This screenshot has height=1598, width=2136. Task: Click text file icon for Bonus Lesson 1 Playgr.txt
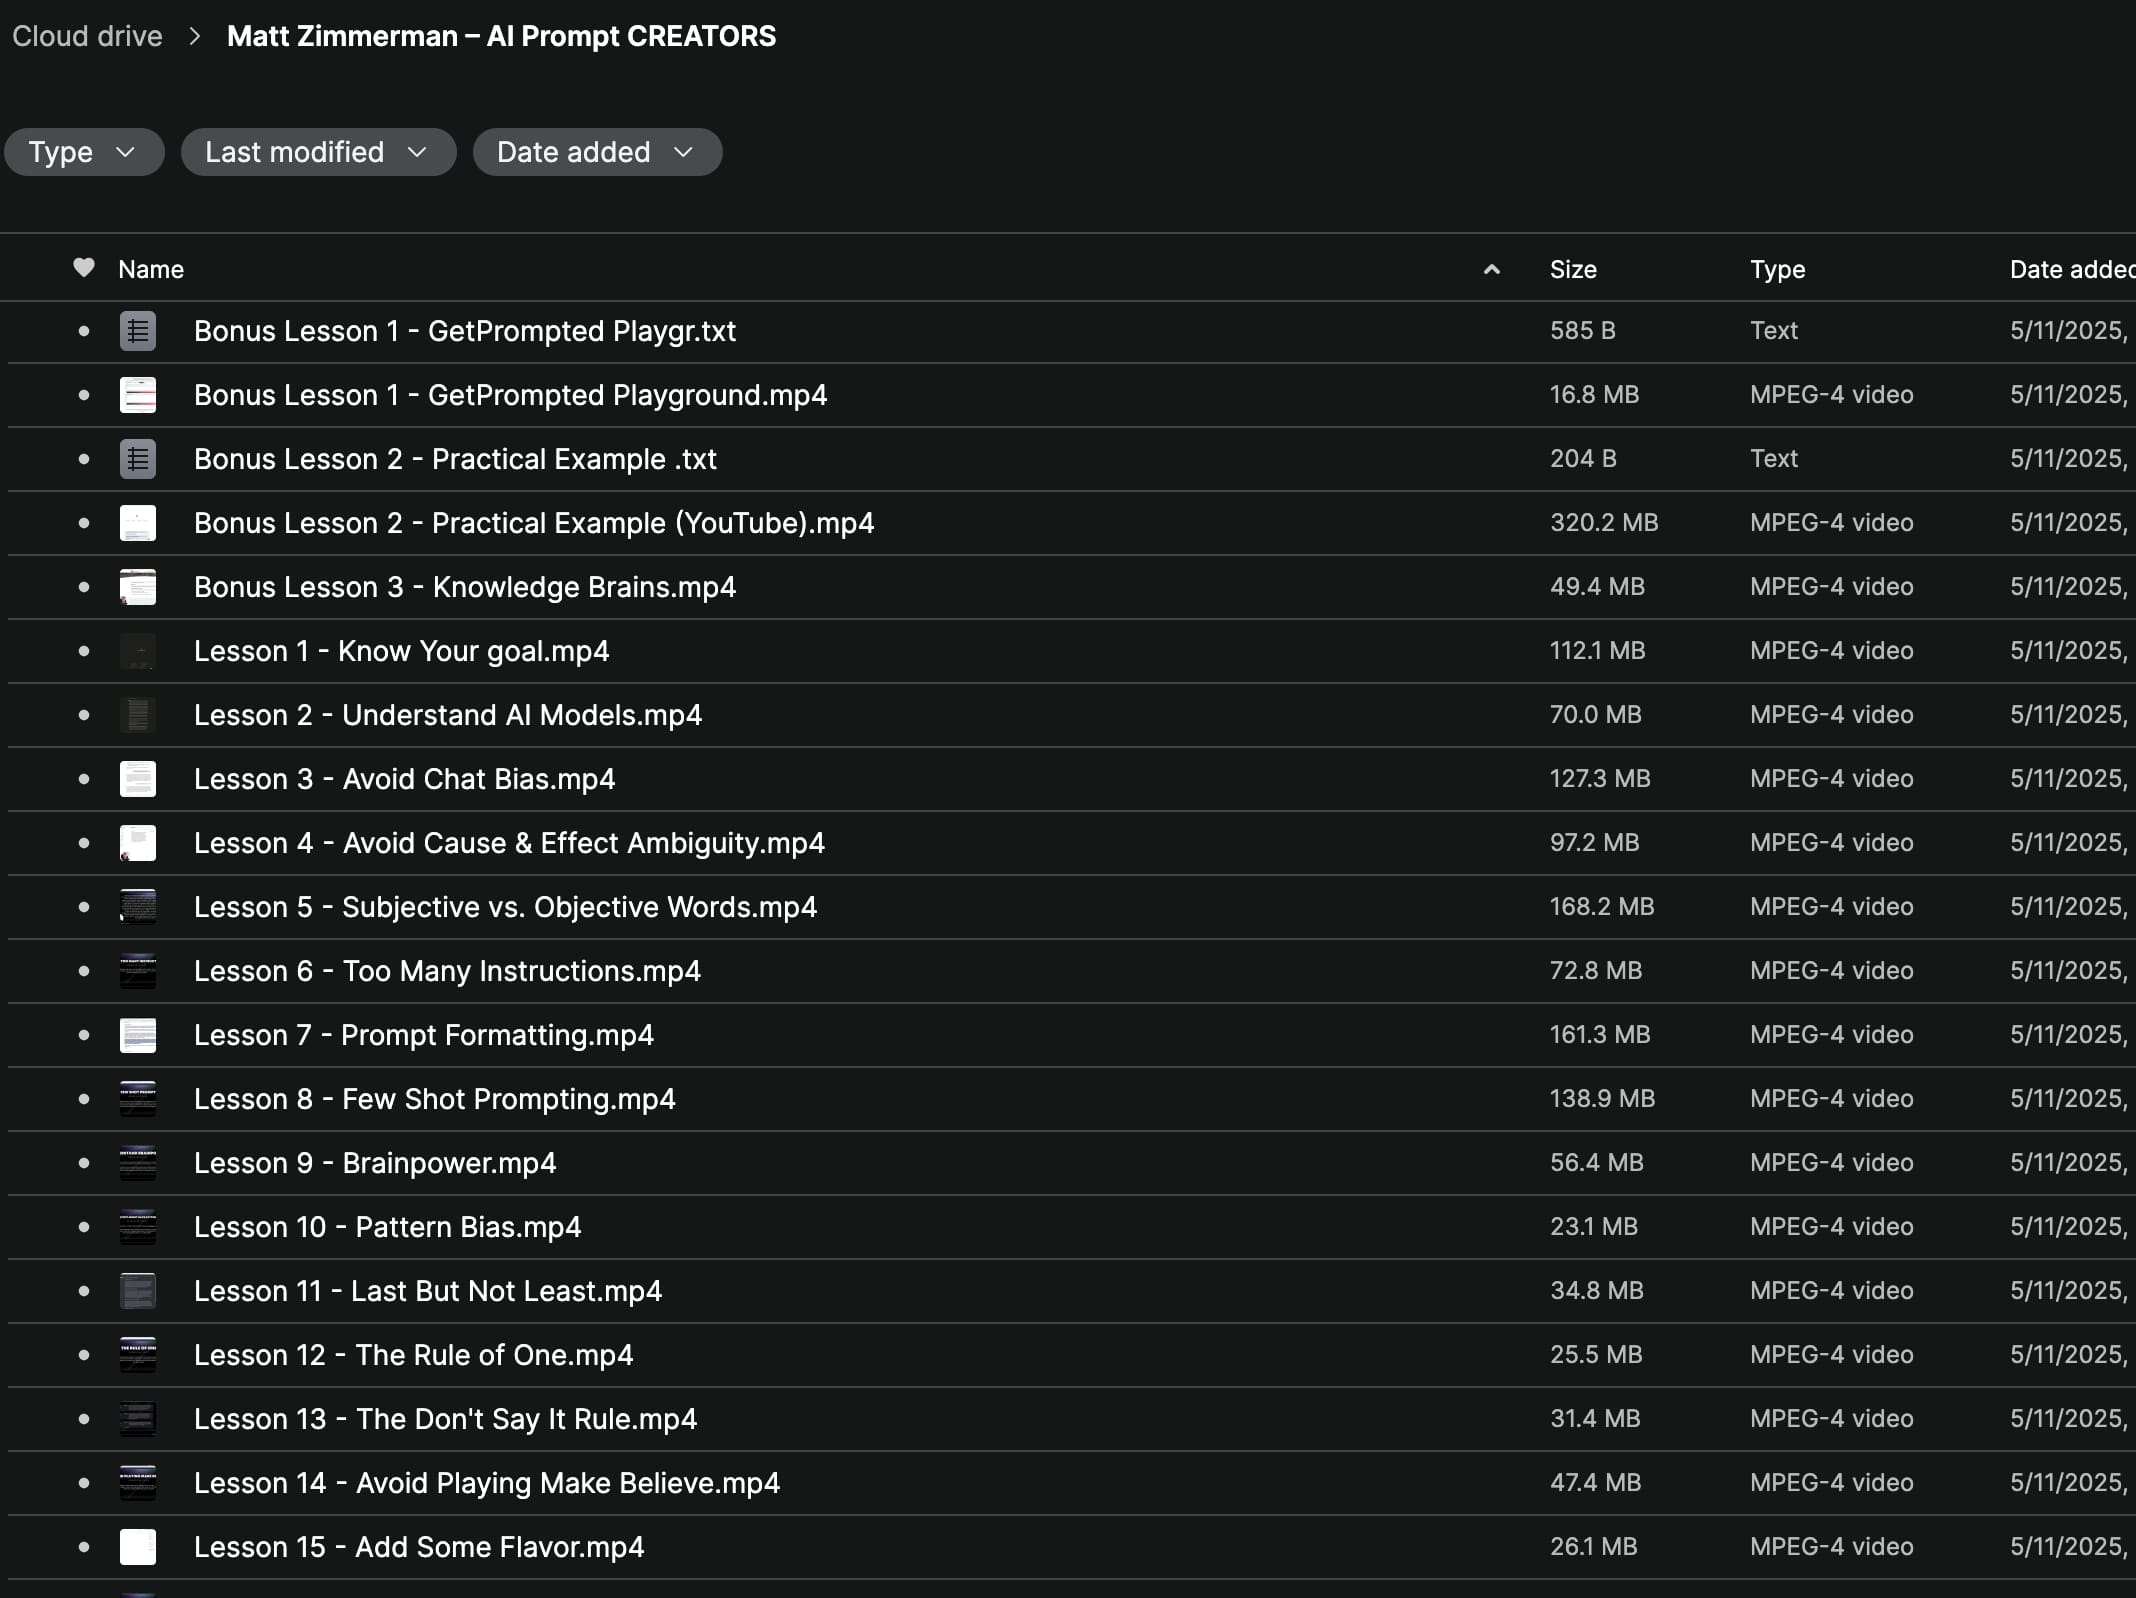[138, 331]
